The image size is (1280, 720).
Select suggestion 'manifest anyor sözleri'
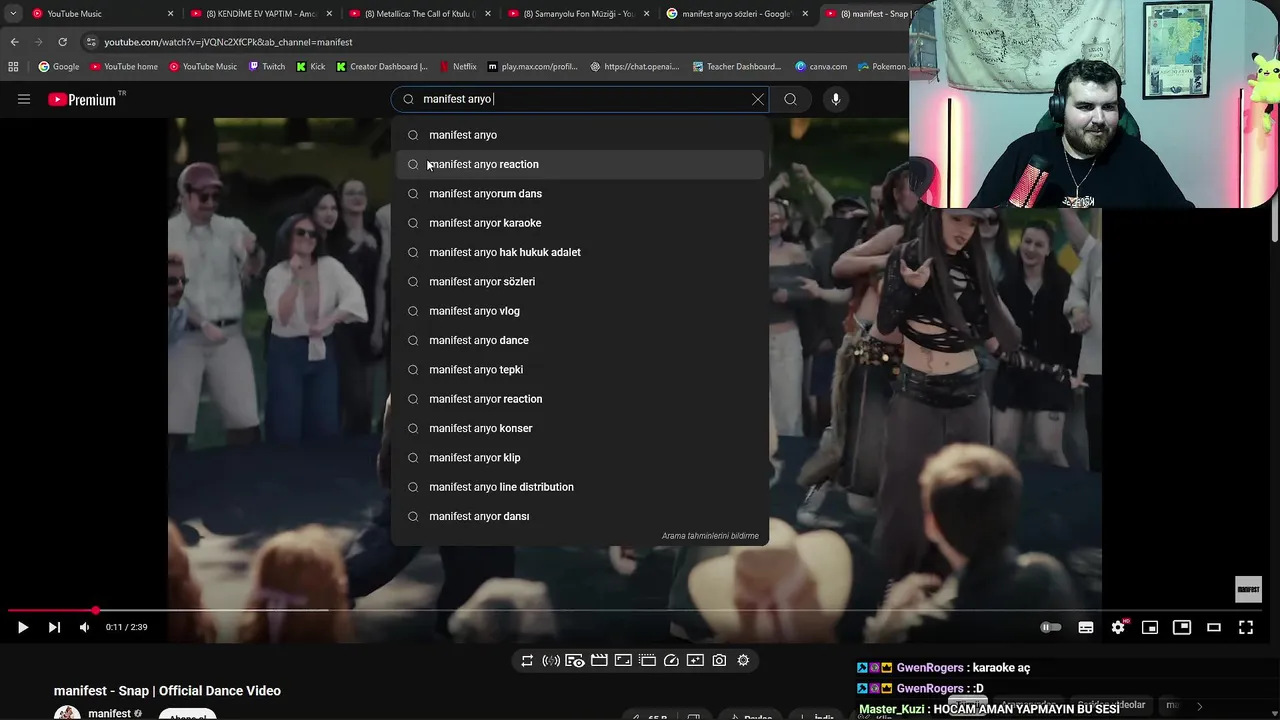[x=580, y=282]
